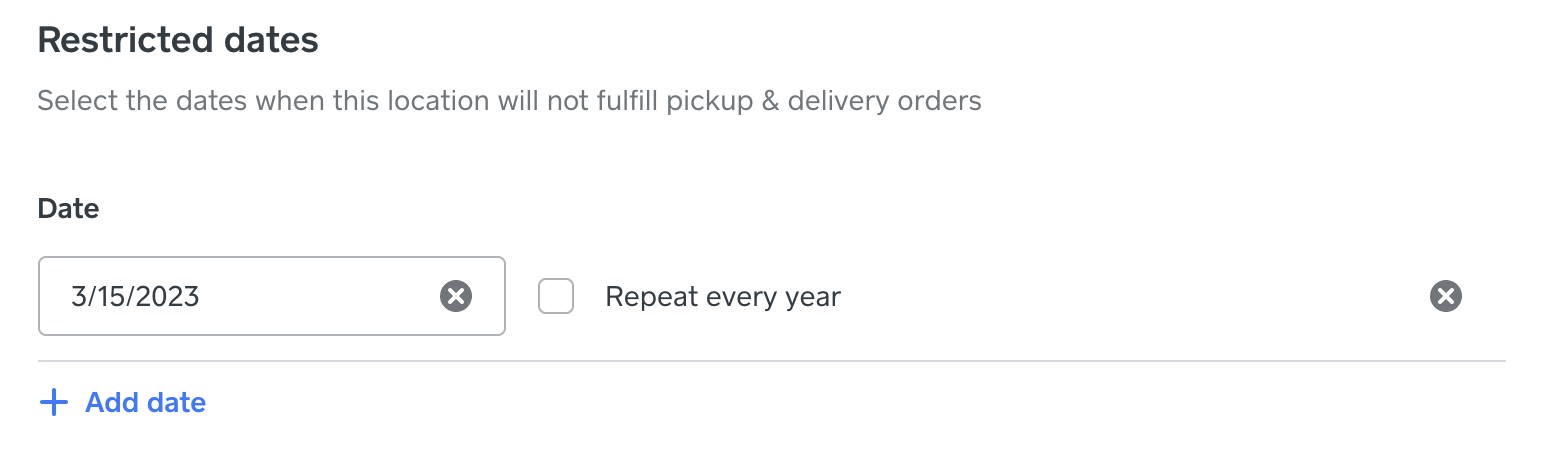Enable the Repeat every year checkbox
The width and height of the screenshot is (1542, 454).
coord(556,296)
